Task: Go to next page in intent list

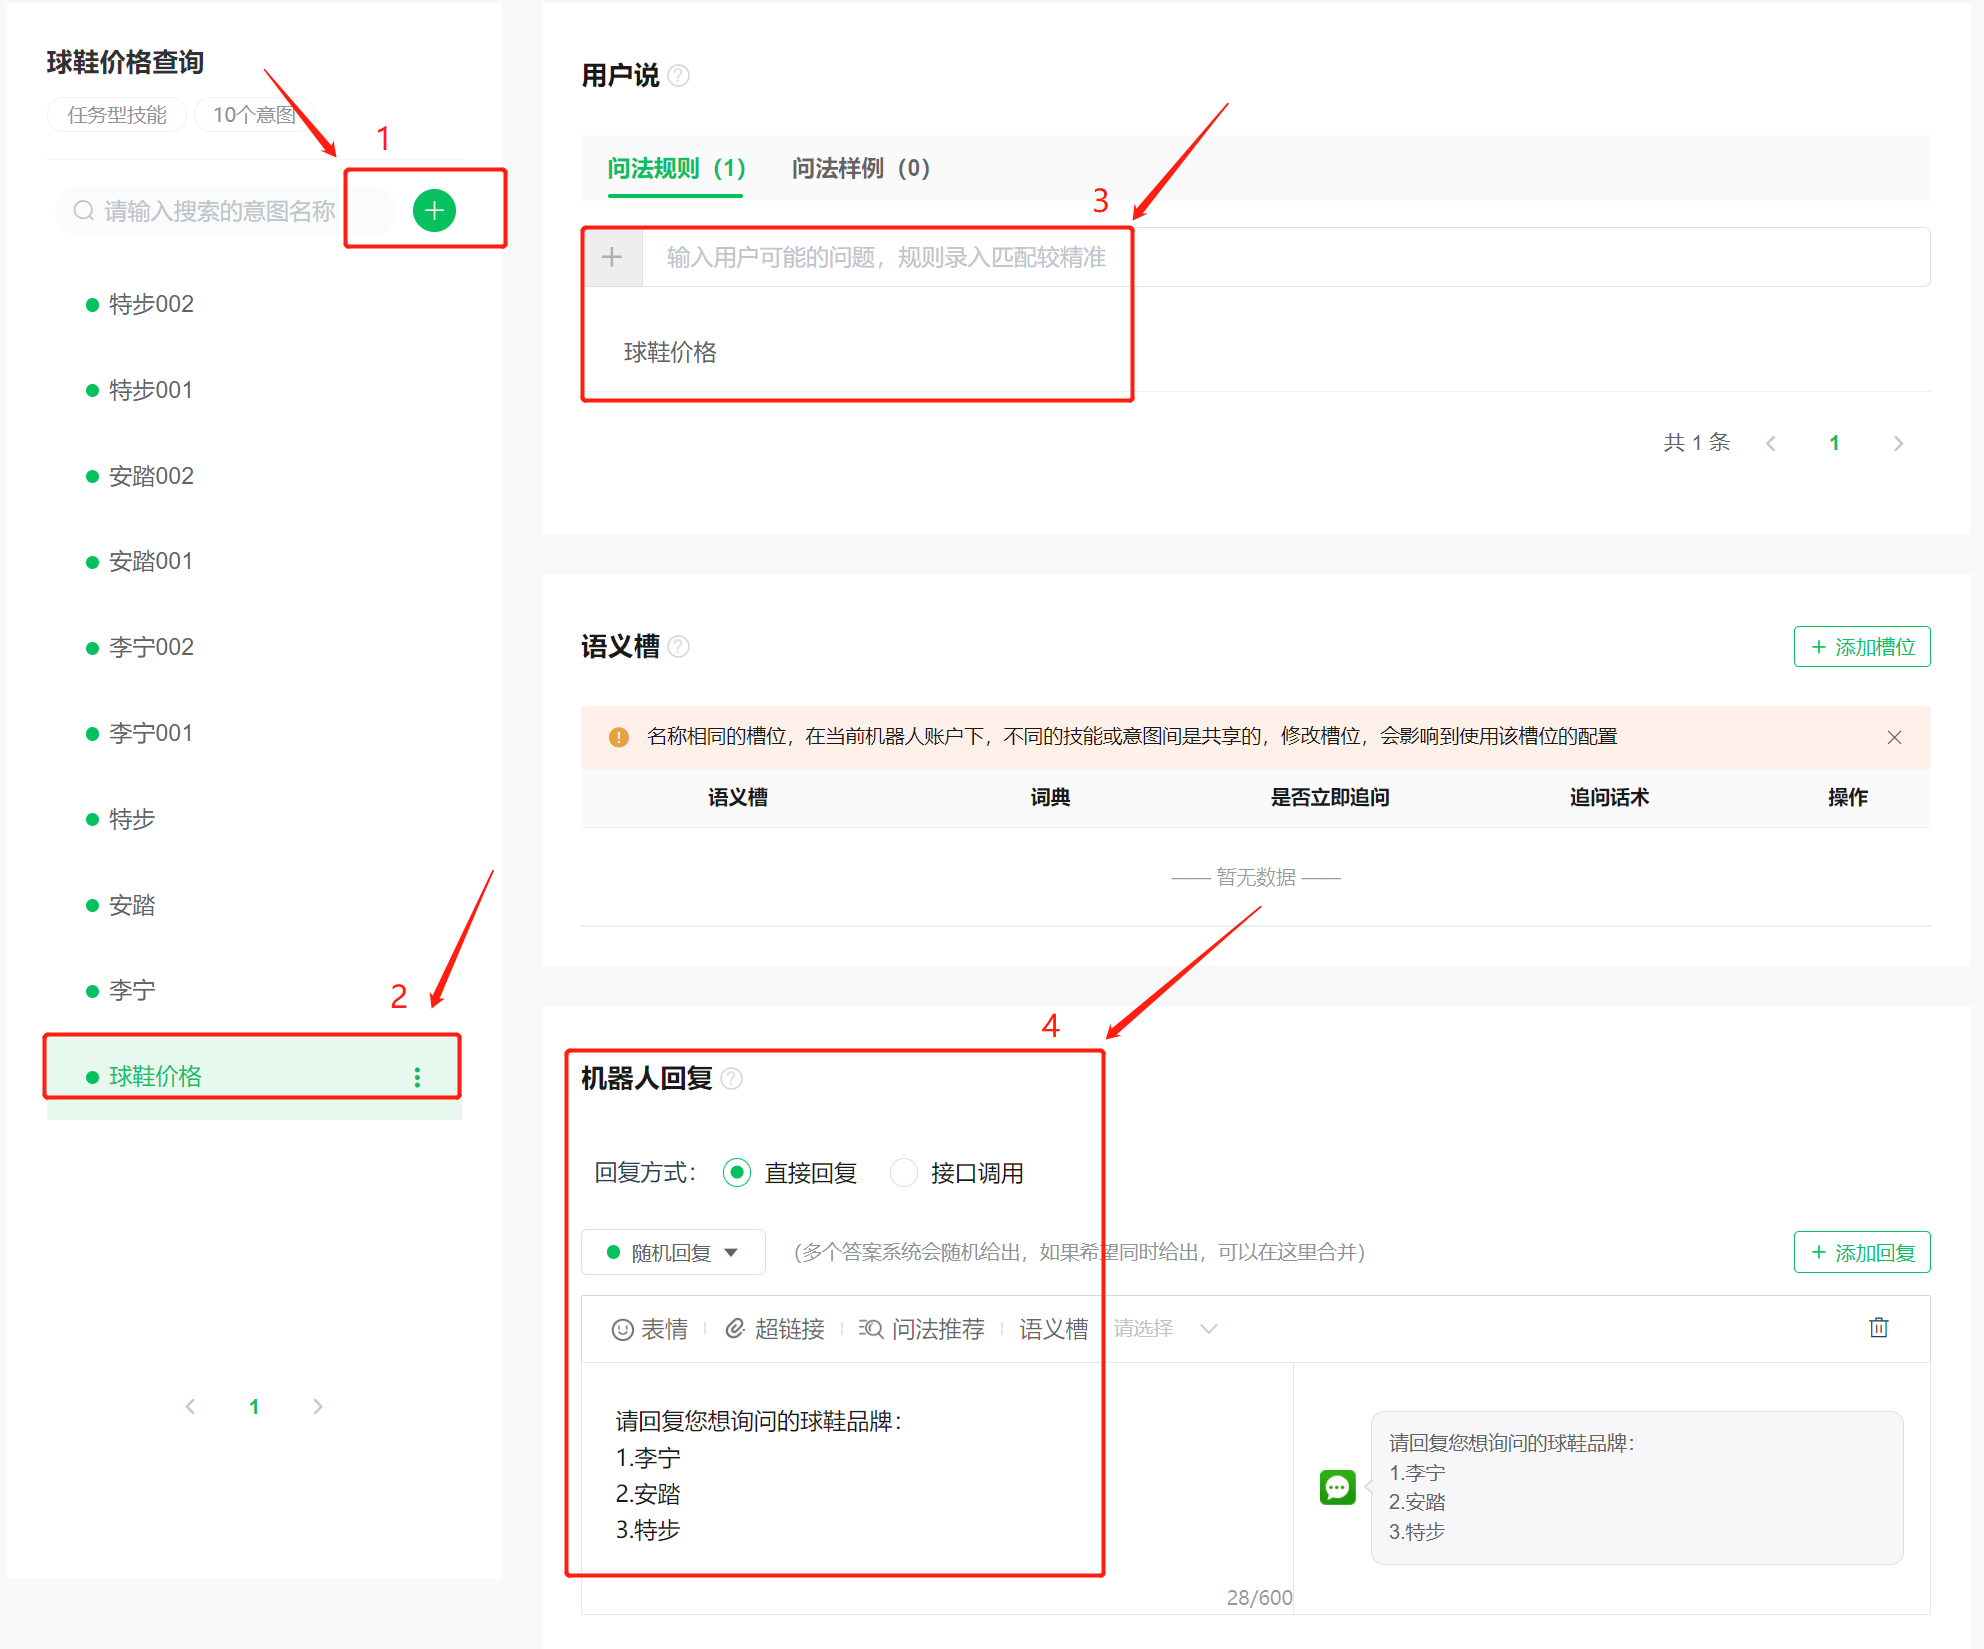Action: [318, 1407]
